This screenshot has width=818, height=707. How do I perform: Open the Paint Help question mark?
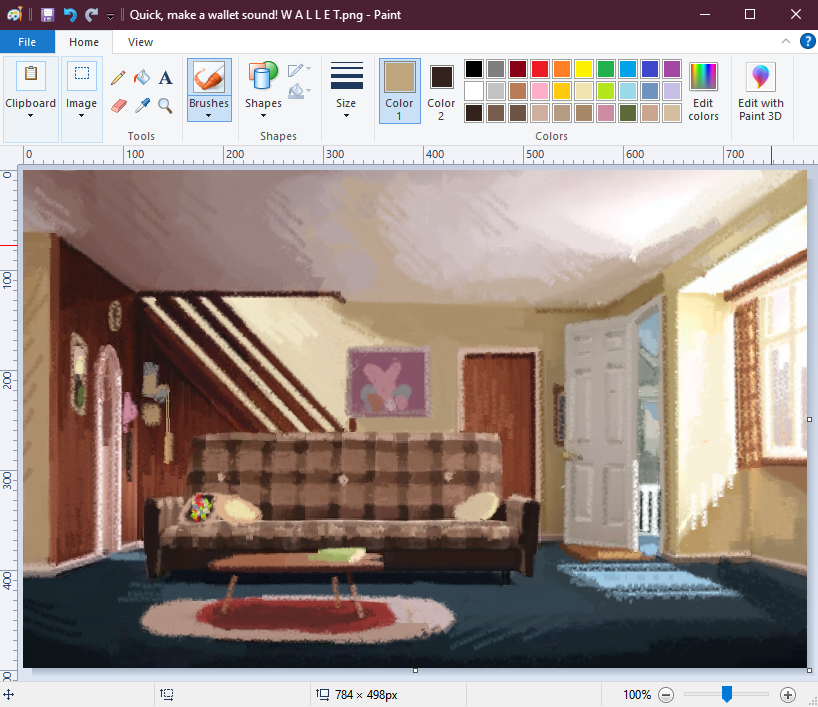click(808, 41)
